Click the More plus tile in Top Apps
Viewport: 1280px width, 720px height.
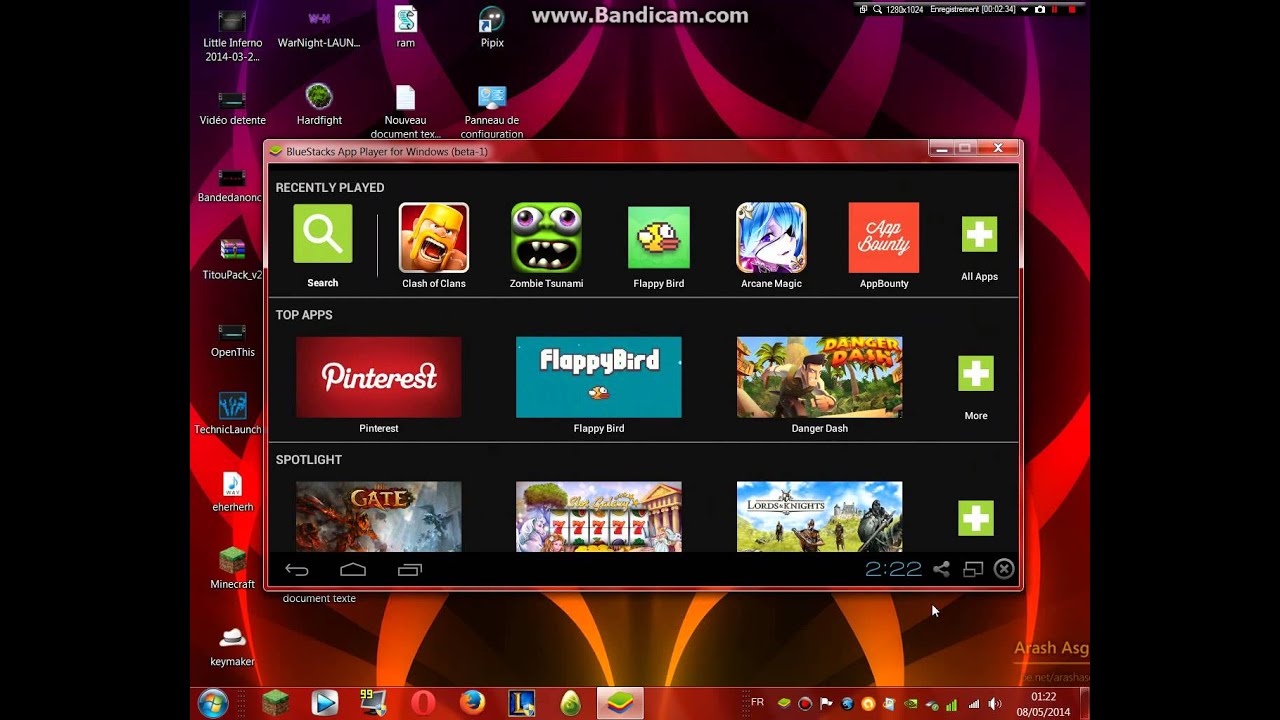[976, 374]
